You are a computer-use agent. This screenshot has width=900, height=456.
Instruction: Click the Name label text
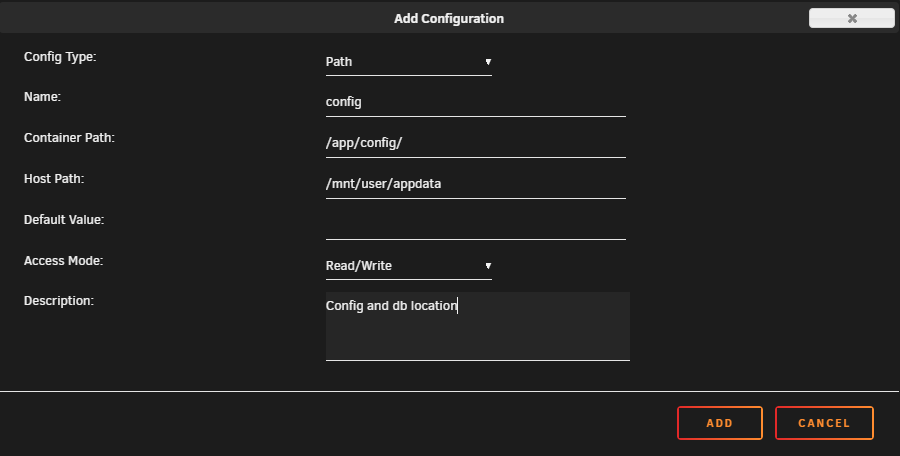tap(42, 96)
